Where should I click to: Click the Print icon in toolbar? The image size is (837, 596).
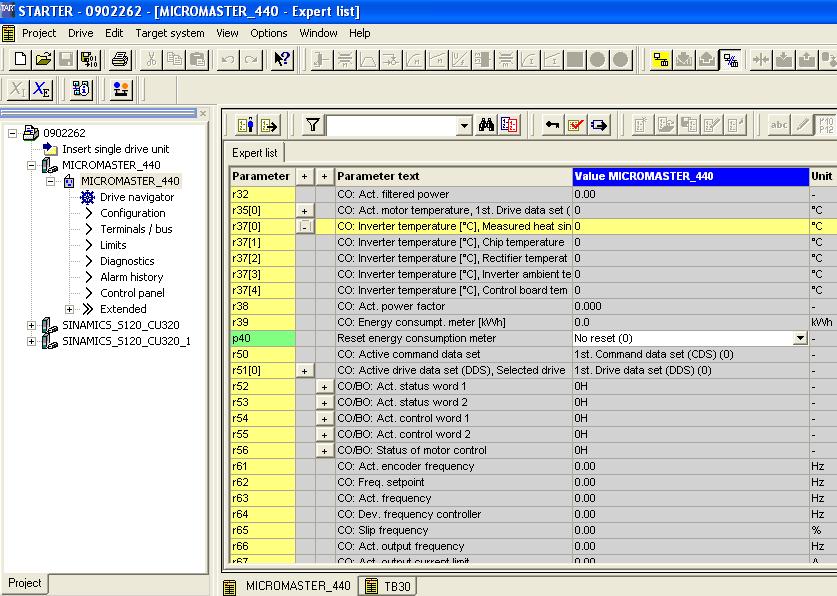coord(120,59)
